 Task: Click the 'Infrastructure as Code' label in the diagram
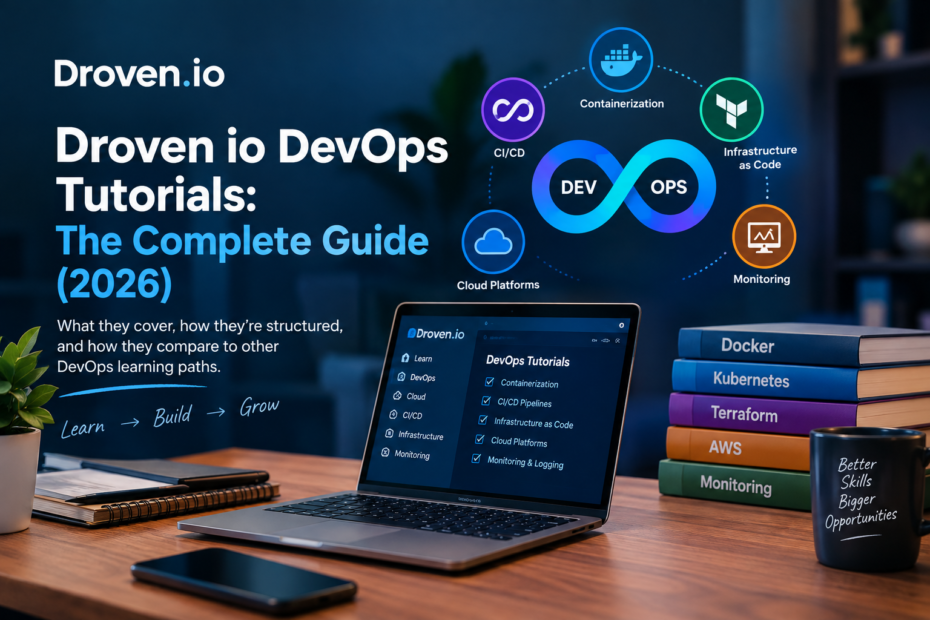coord(760,158)
